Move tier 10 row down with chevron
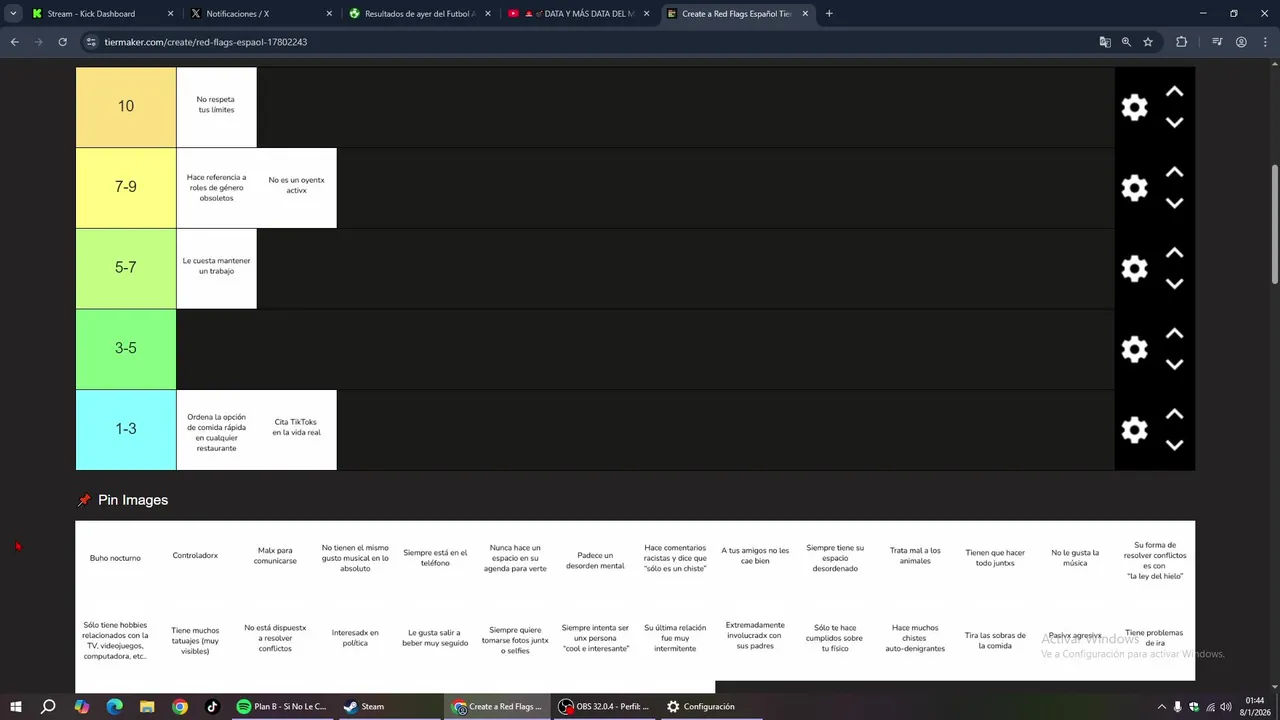The width and height of the screenshot is (1280, 720). click(x=1175, y=122)
